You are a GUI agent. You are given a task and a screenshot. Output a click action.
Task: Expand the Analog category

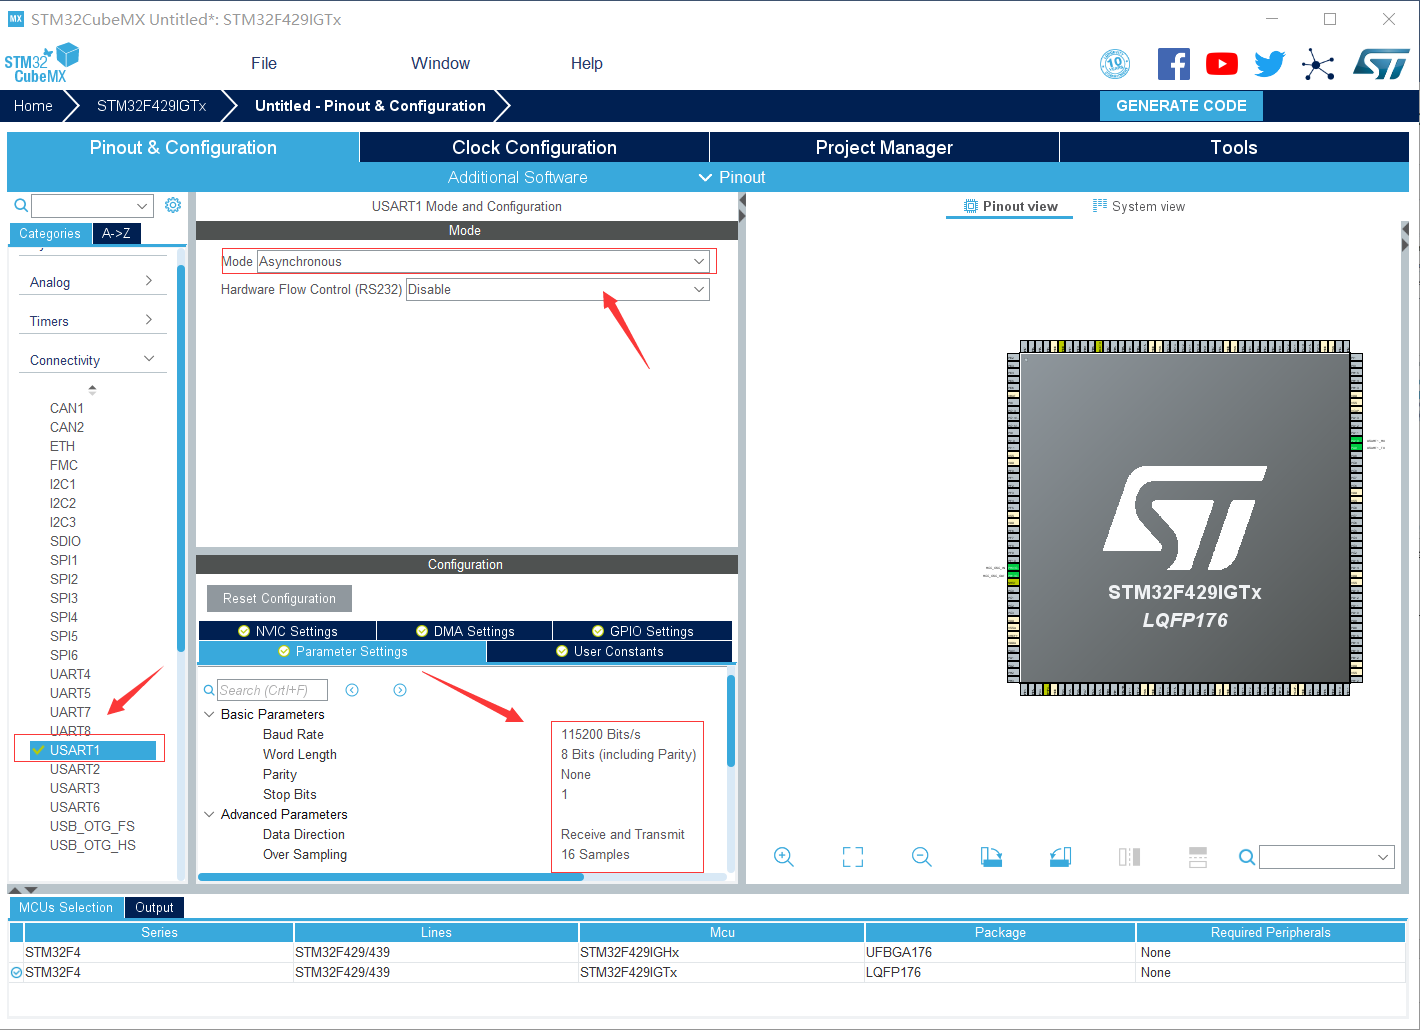pyautogui.click(x=92, y=282)
